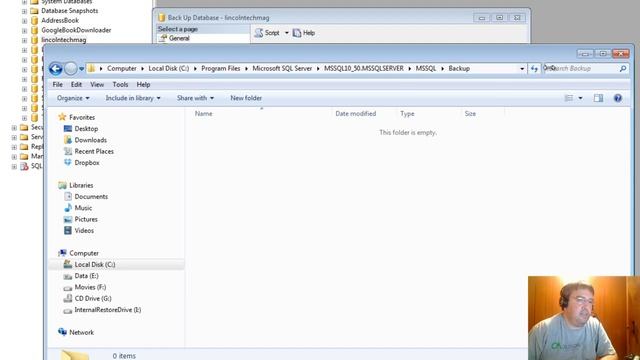Select Computer in the address breadcrumb

122,69
